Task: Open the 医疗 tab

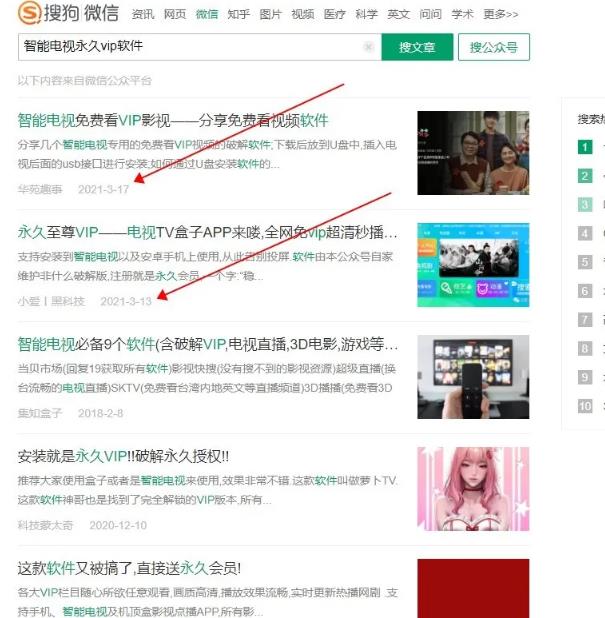Action: click(335, 15)
